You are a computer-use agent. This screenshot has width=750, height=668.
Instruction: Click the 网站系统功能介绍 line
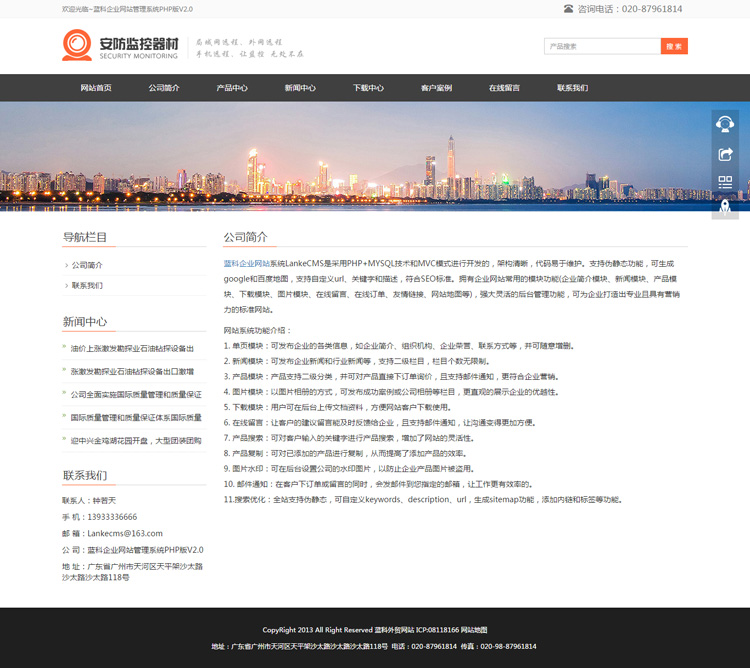[257, 330]
